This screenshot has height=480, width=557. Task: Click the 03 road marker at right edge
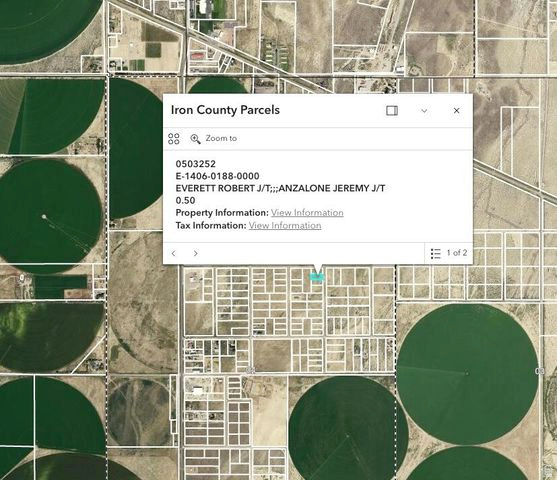(x=539, y=371)
